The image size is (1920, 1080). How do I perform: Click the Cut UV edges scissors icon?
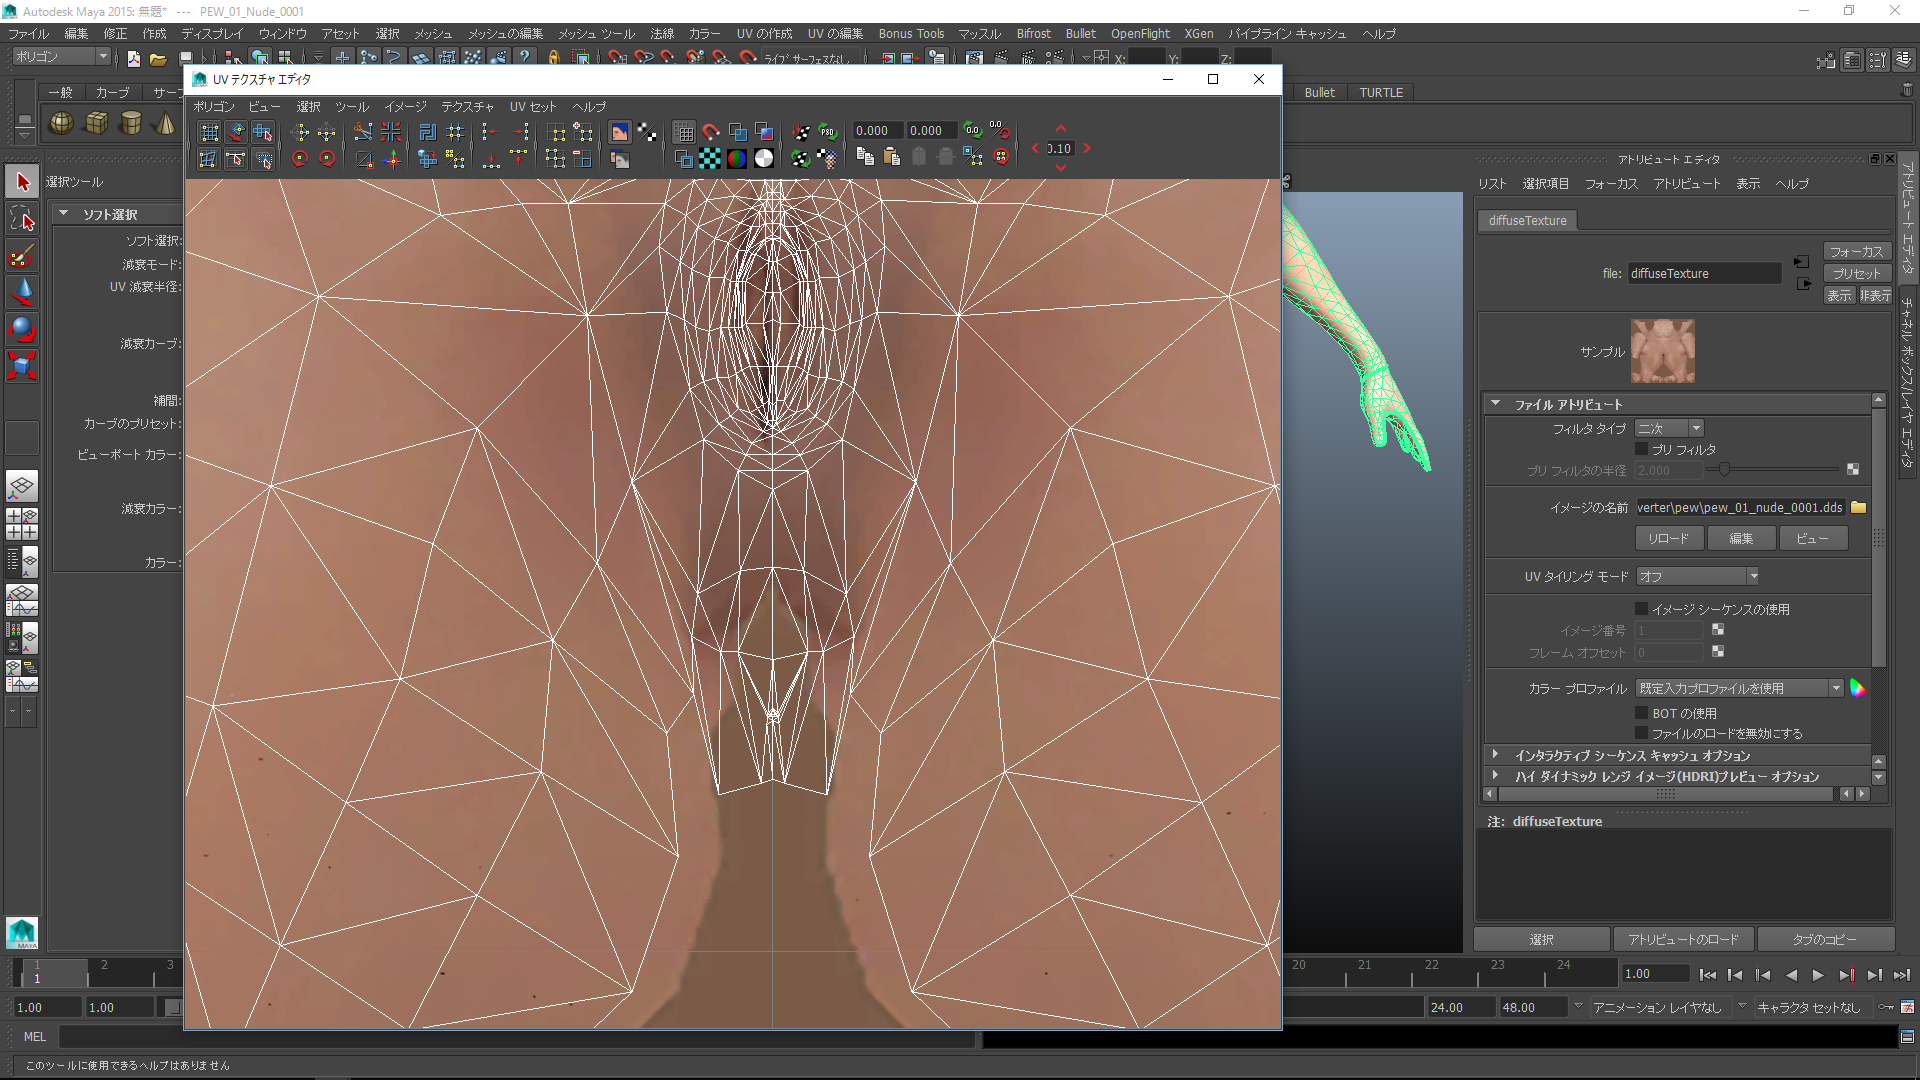tap(363, 132)
